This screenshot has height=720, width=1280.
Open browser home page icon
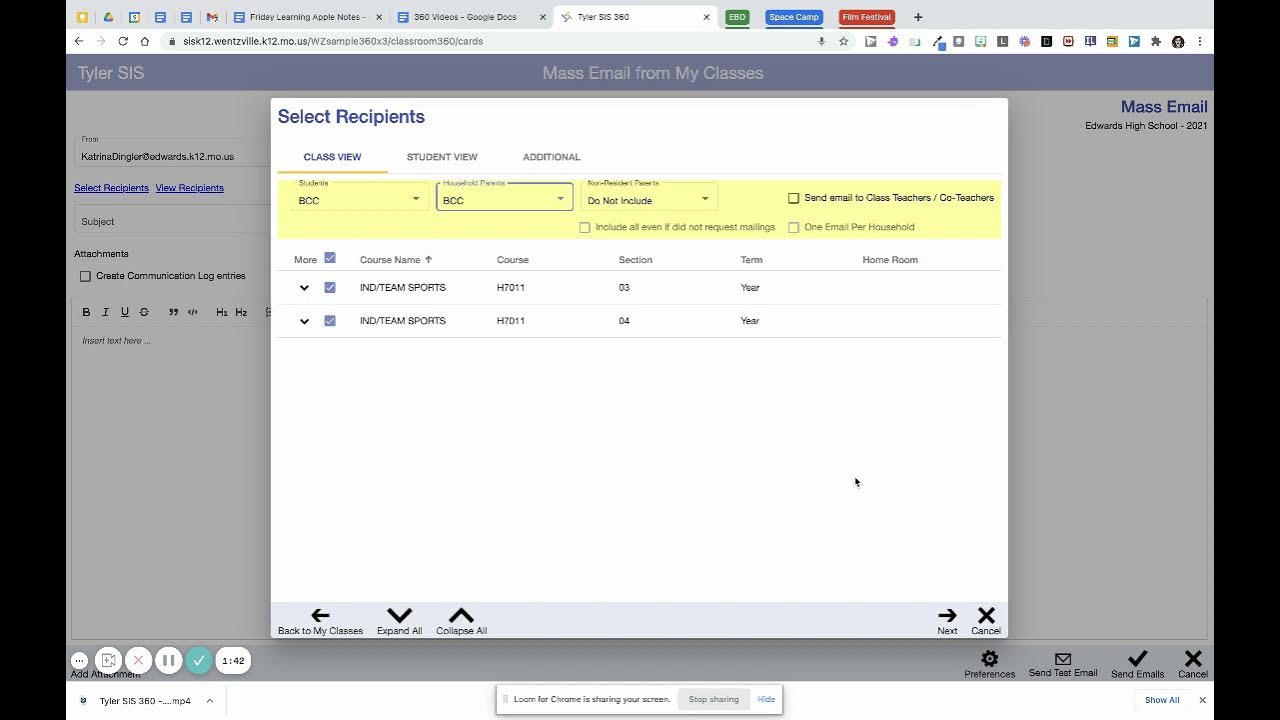145,41
